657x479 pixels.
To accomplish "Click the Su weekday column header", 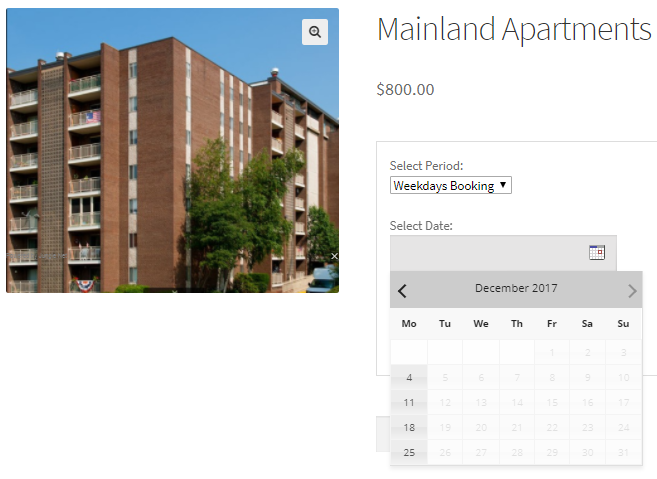I will click(623, 324).
